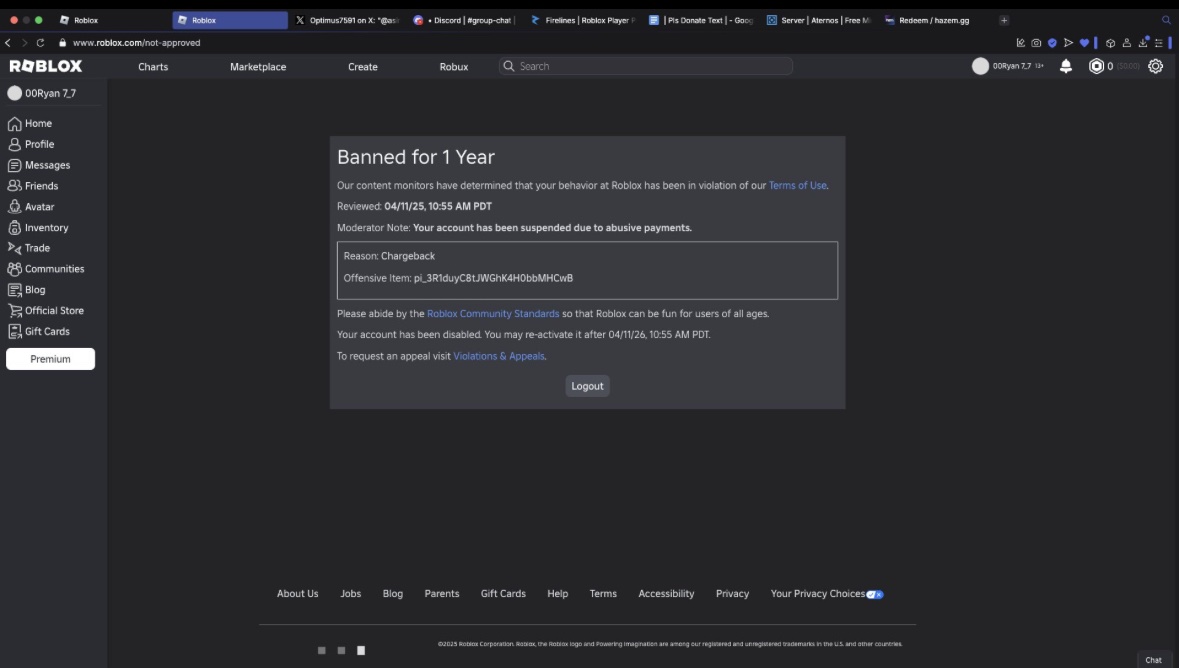Open the Chat panel button
The width and height of the screenshot is (1179, 668).
pos(1153,660)
